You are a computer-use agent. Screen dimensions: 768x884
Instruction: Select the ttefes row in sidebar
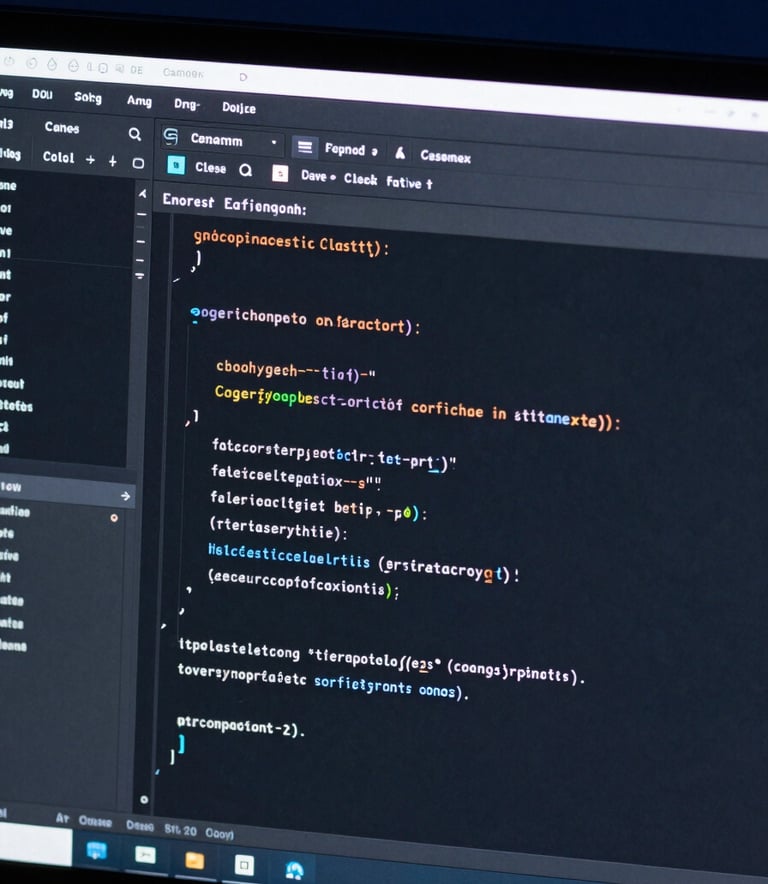tap(16, 405)
